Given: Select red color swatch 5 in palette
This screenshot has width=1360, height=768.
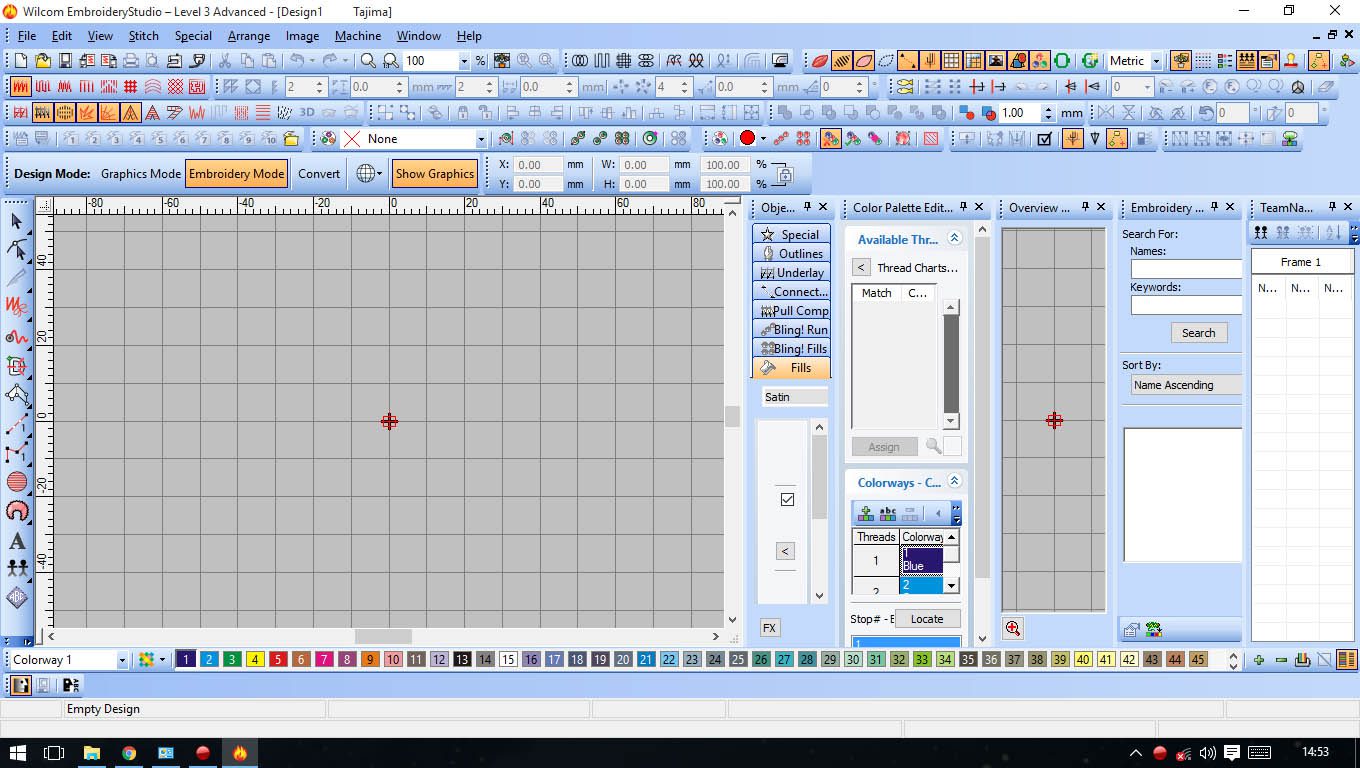Looking at the screenshot, I should tap(278, 660).
